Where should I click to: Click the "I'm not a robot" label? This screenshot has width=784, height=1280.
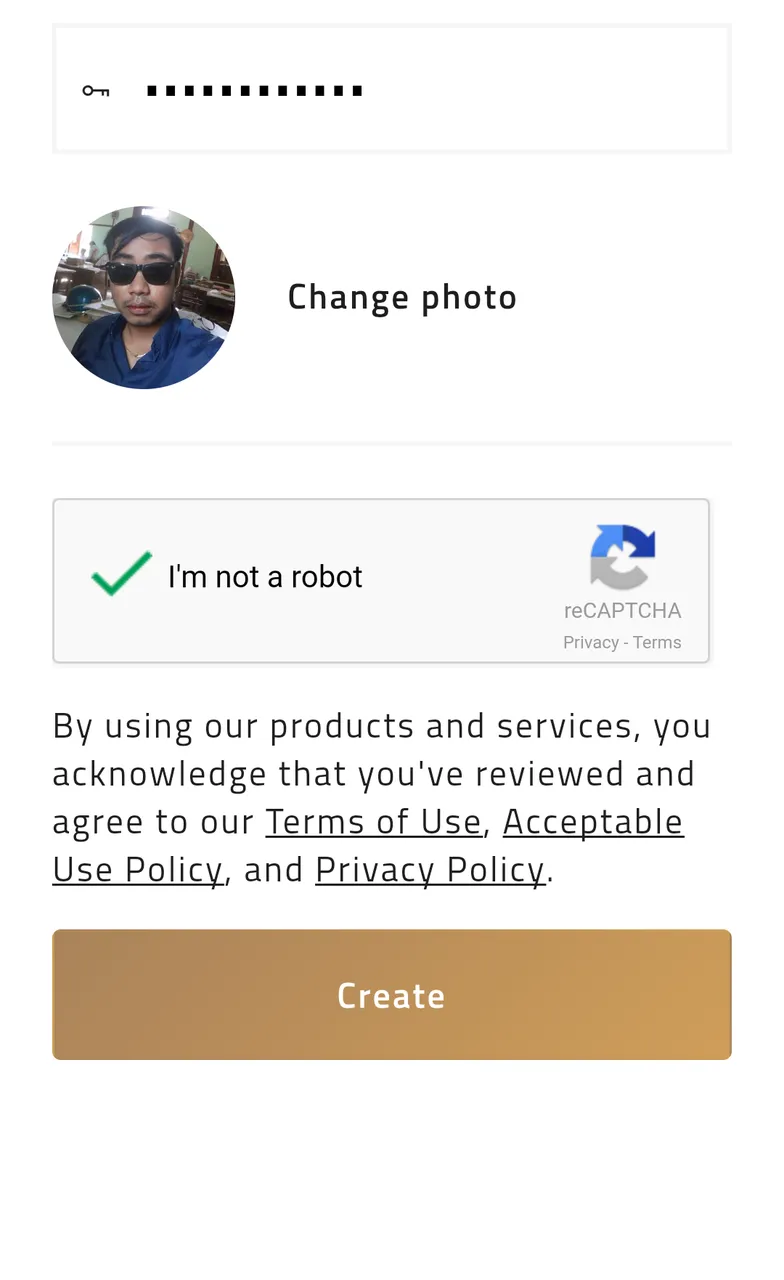coord(265,577)
